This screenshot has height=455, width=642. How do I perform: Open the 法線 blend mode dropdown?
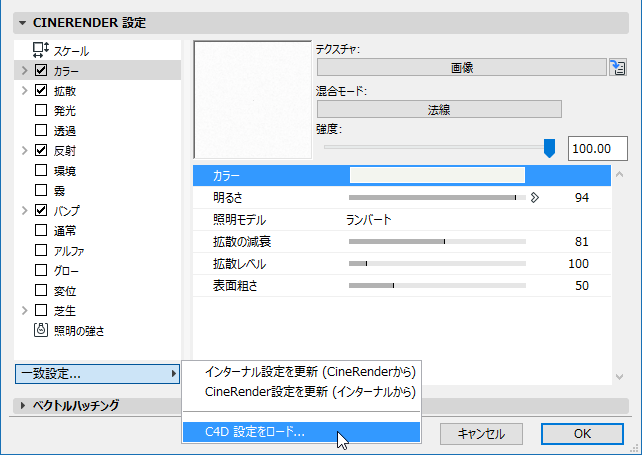439,109
